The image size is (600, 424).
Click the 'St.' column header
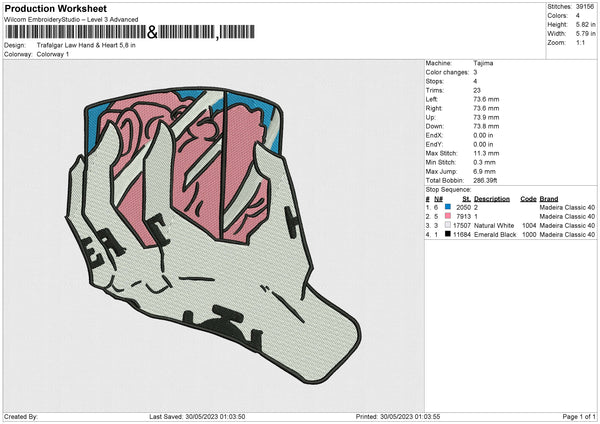pyautogui.click(x=466, y=199)
